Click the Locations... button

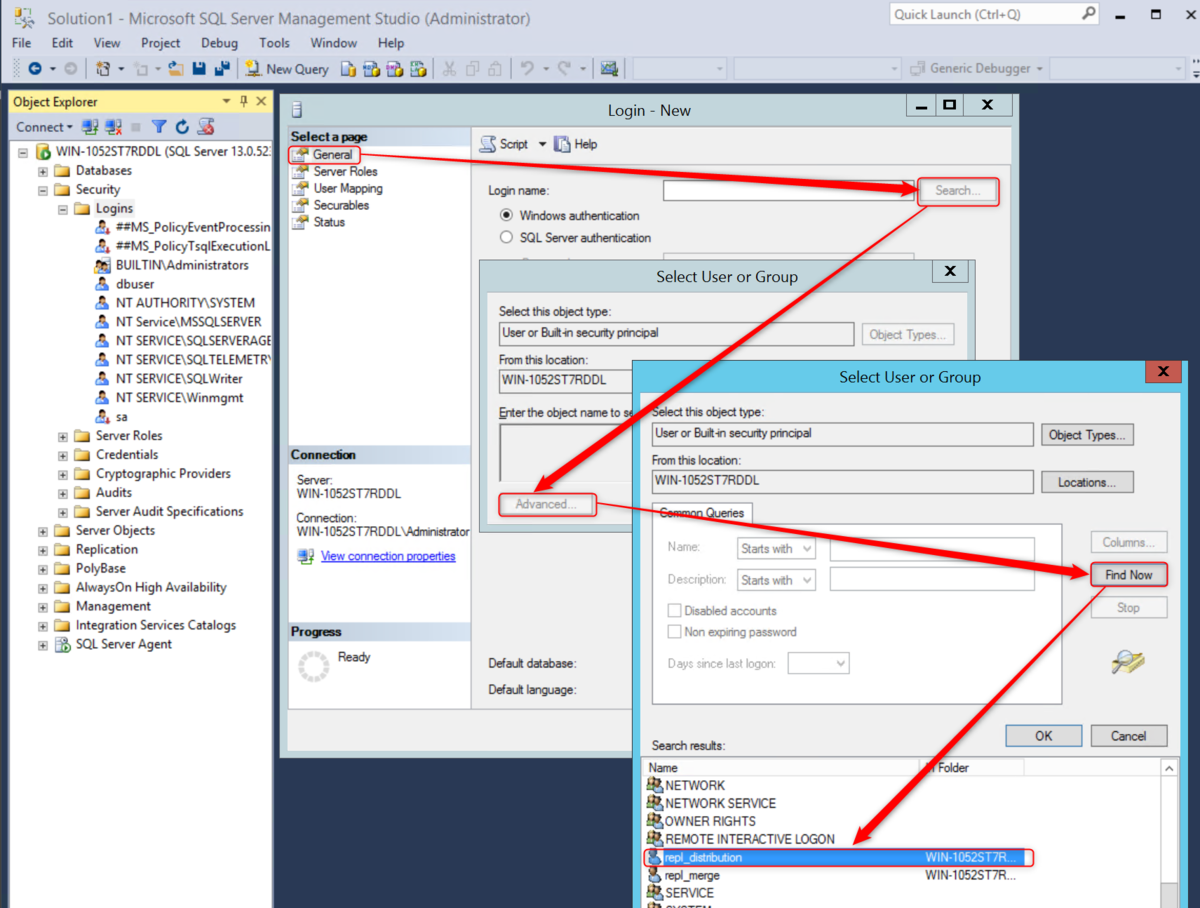pyautogui.click(x=1087, y=482)
